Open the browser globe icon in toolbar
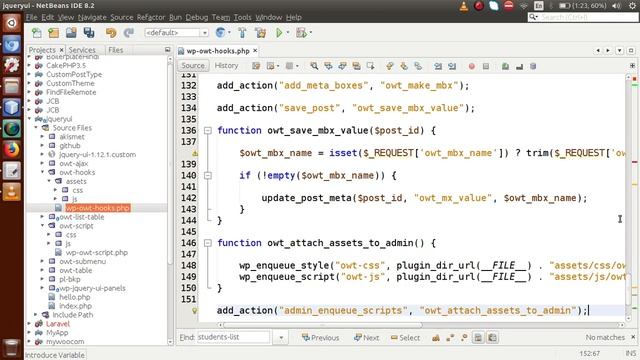Image resolution: width=640 pixels, height=360 pixels. tap(220, 33)
